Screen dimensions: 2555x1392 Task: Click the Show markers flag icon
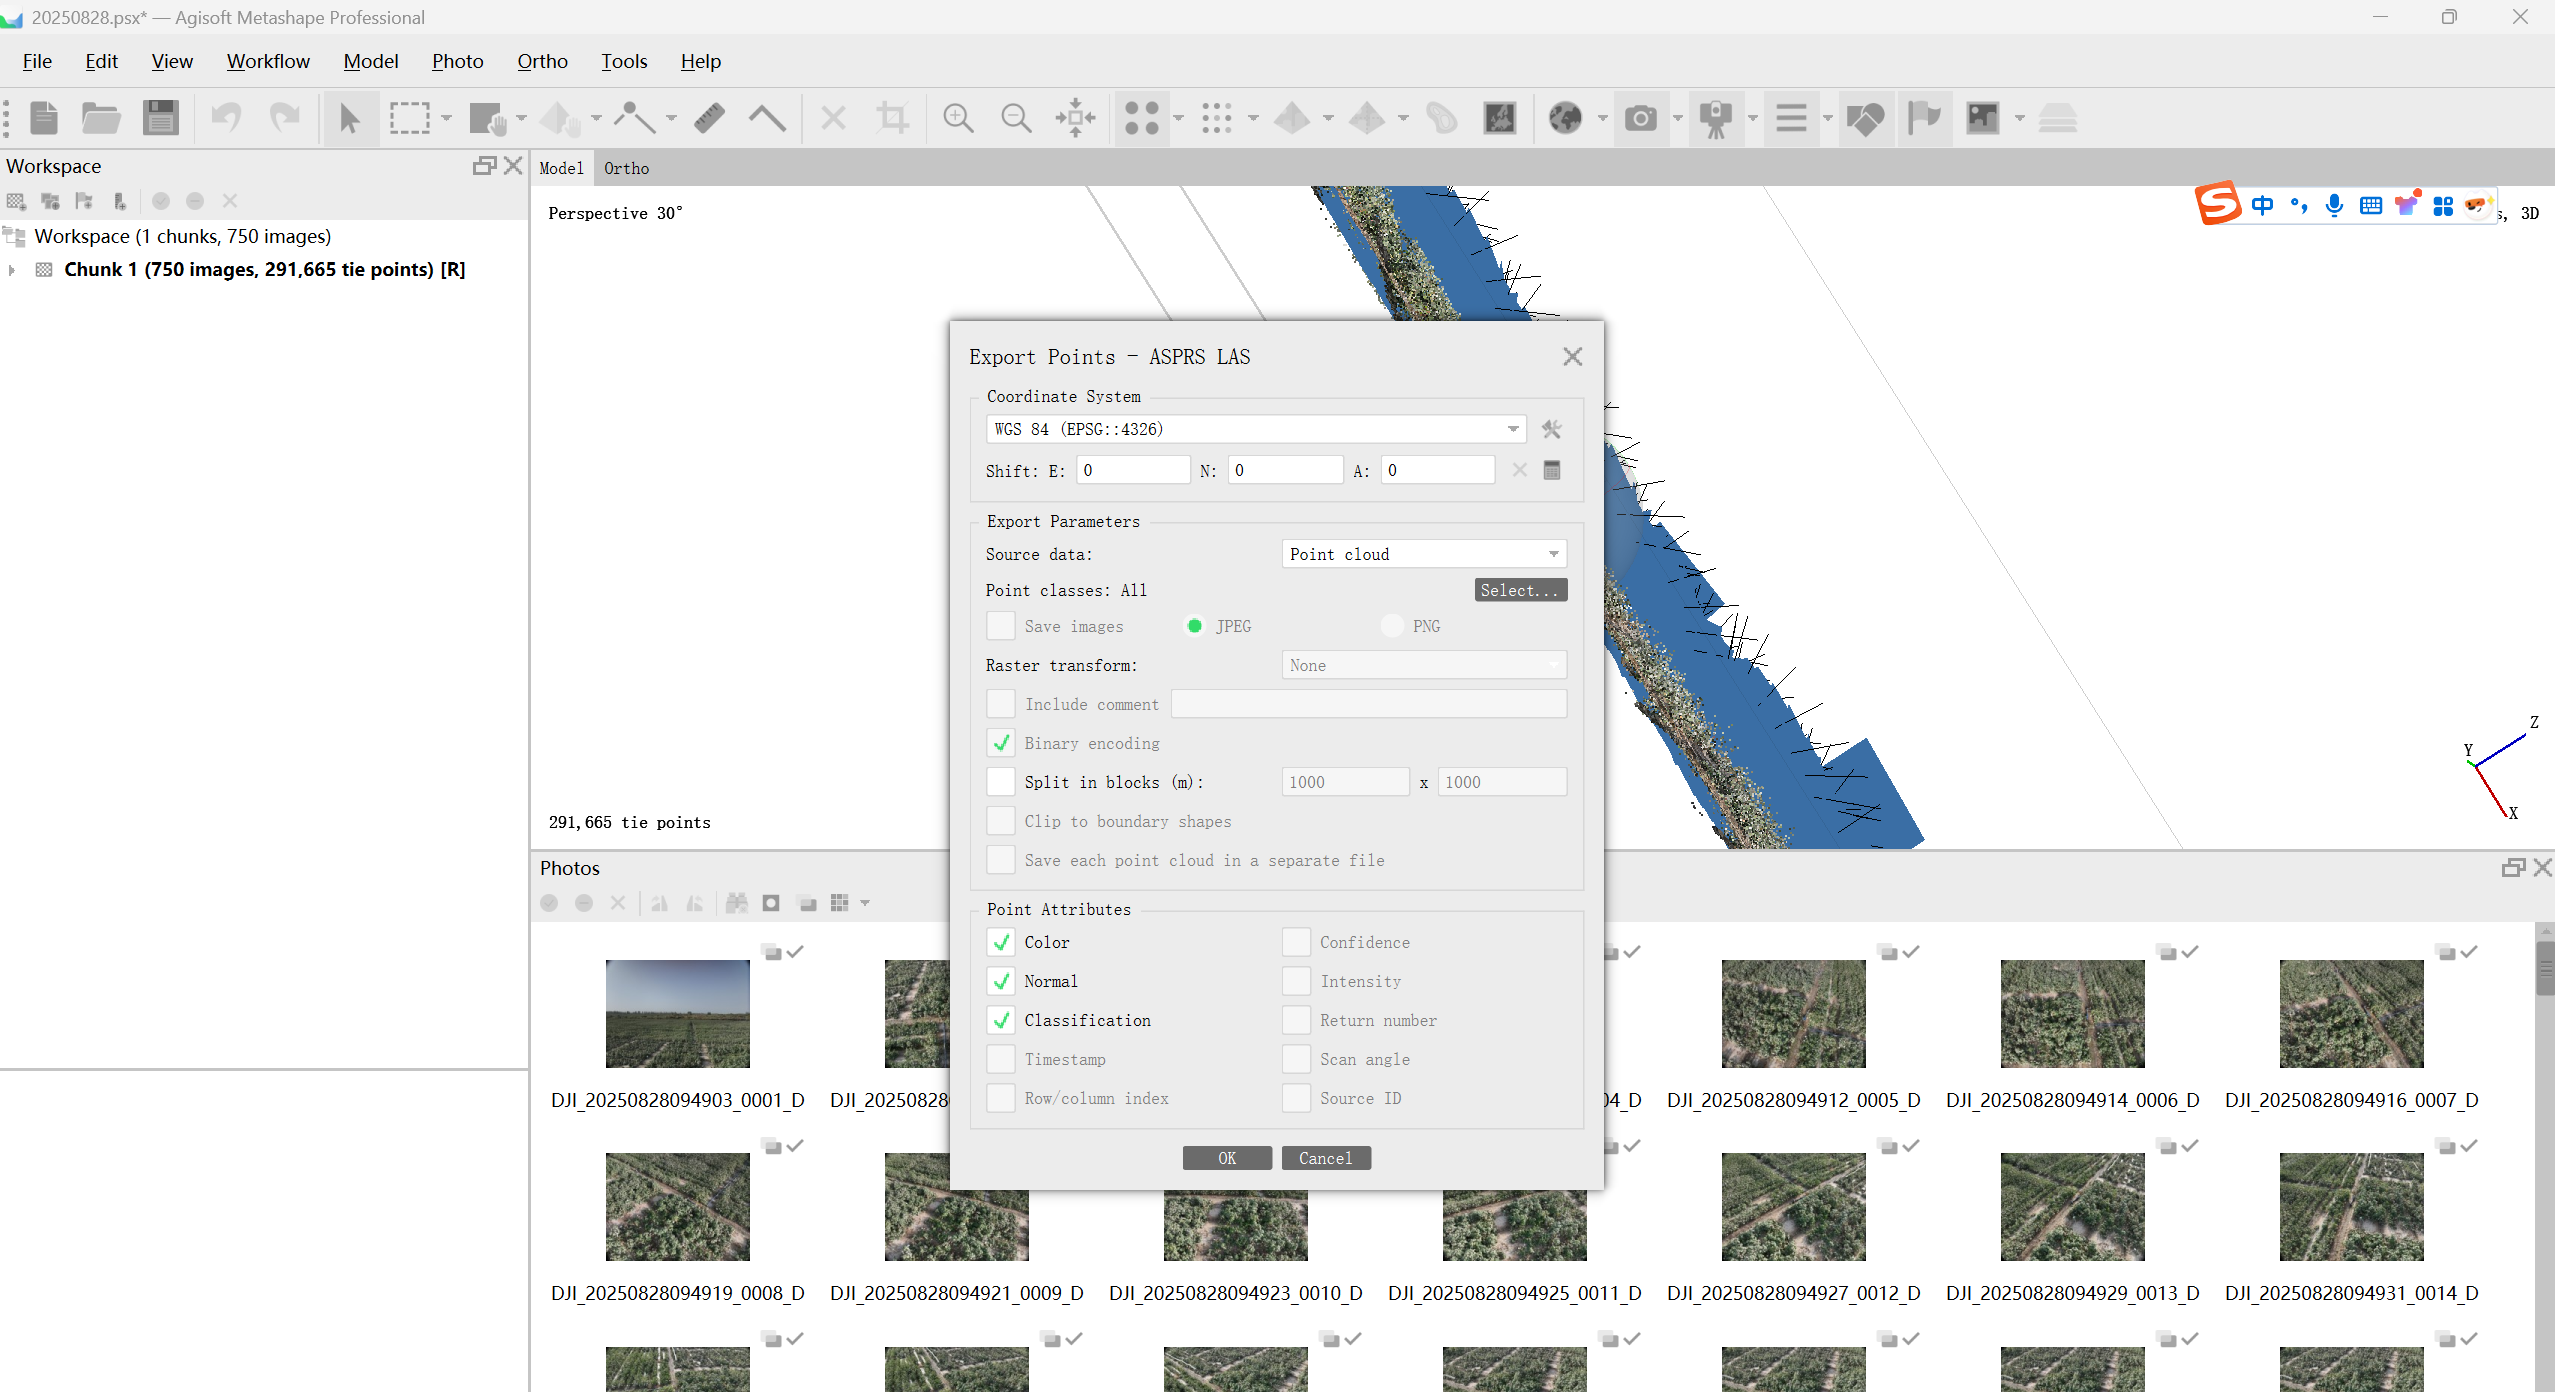[x=1924, y=118]
